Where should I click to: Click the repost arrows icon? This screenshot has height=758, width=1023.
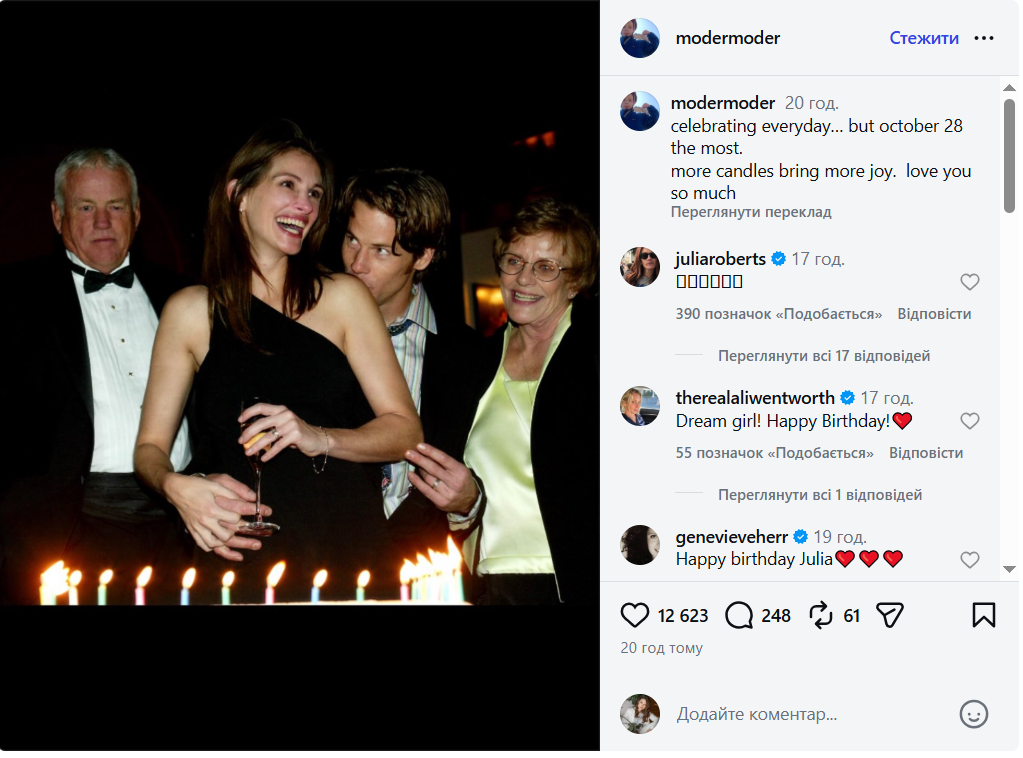click(820, 615)
